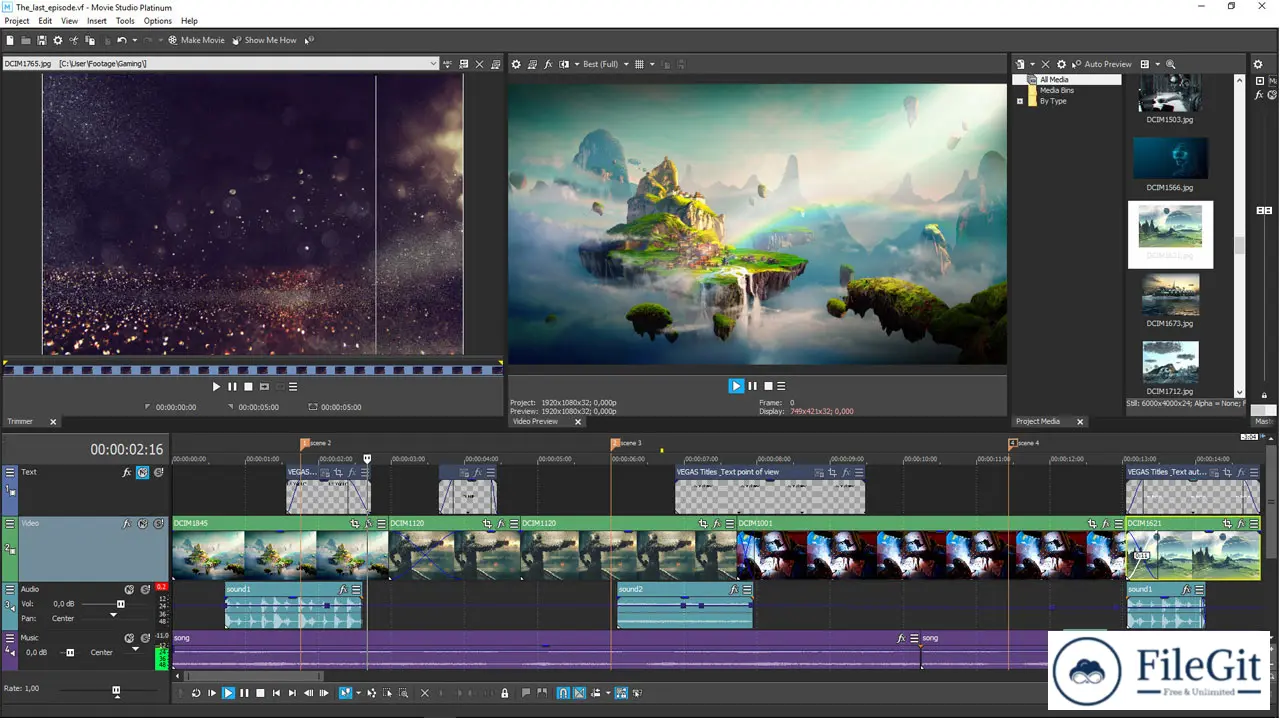Click the Show Me How button
Screen dimensions: 1280x720
tap(264, 40)
